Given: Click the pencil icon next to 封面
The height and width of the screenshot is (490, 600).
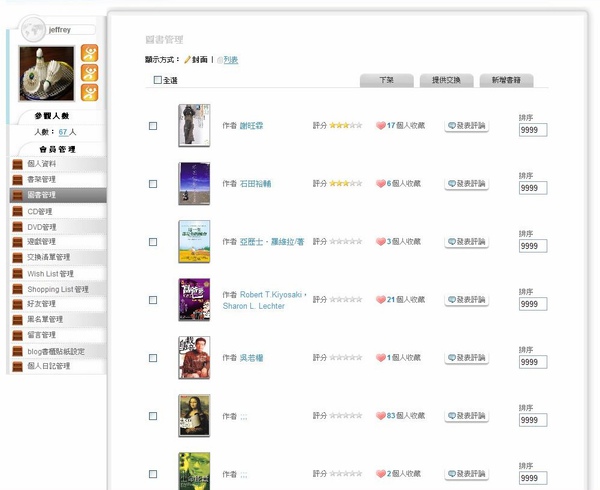Looking at the screenshot, I should pos(187,60).
